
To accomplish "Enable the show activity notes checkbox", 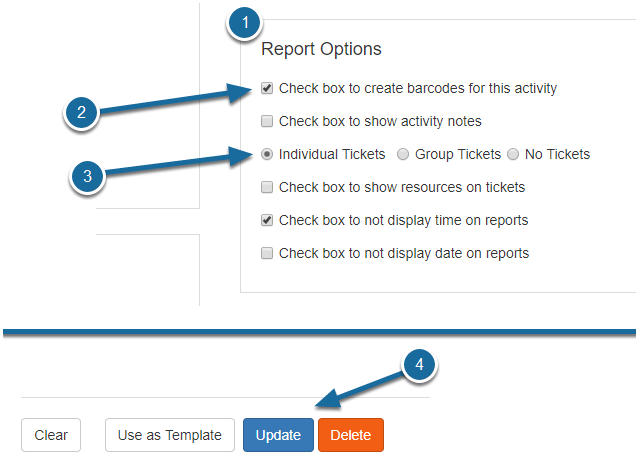I will click(x=267, y=121).
